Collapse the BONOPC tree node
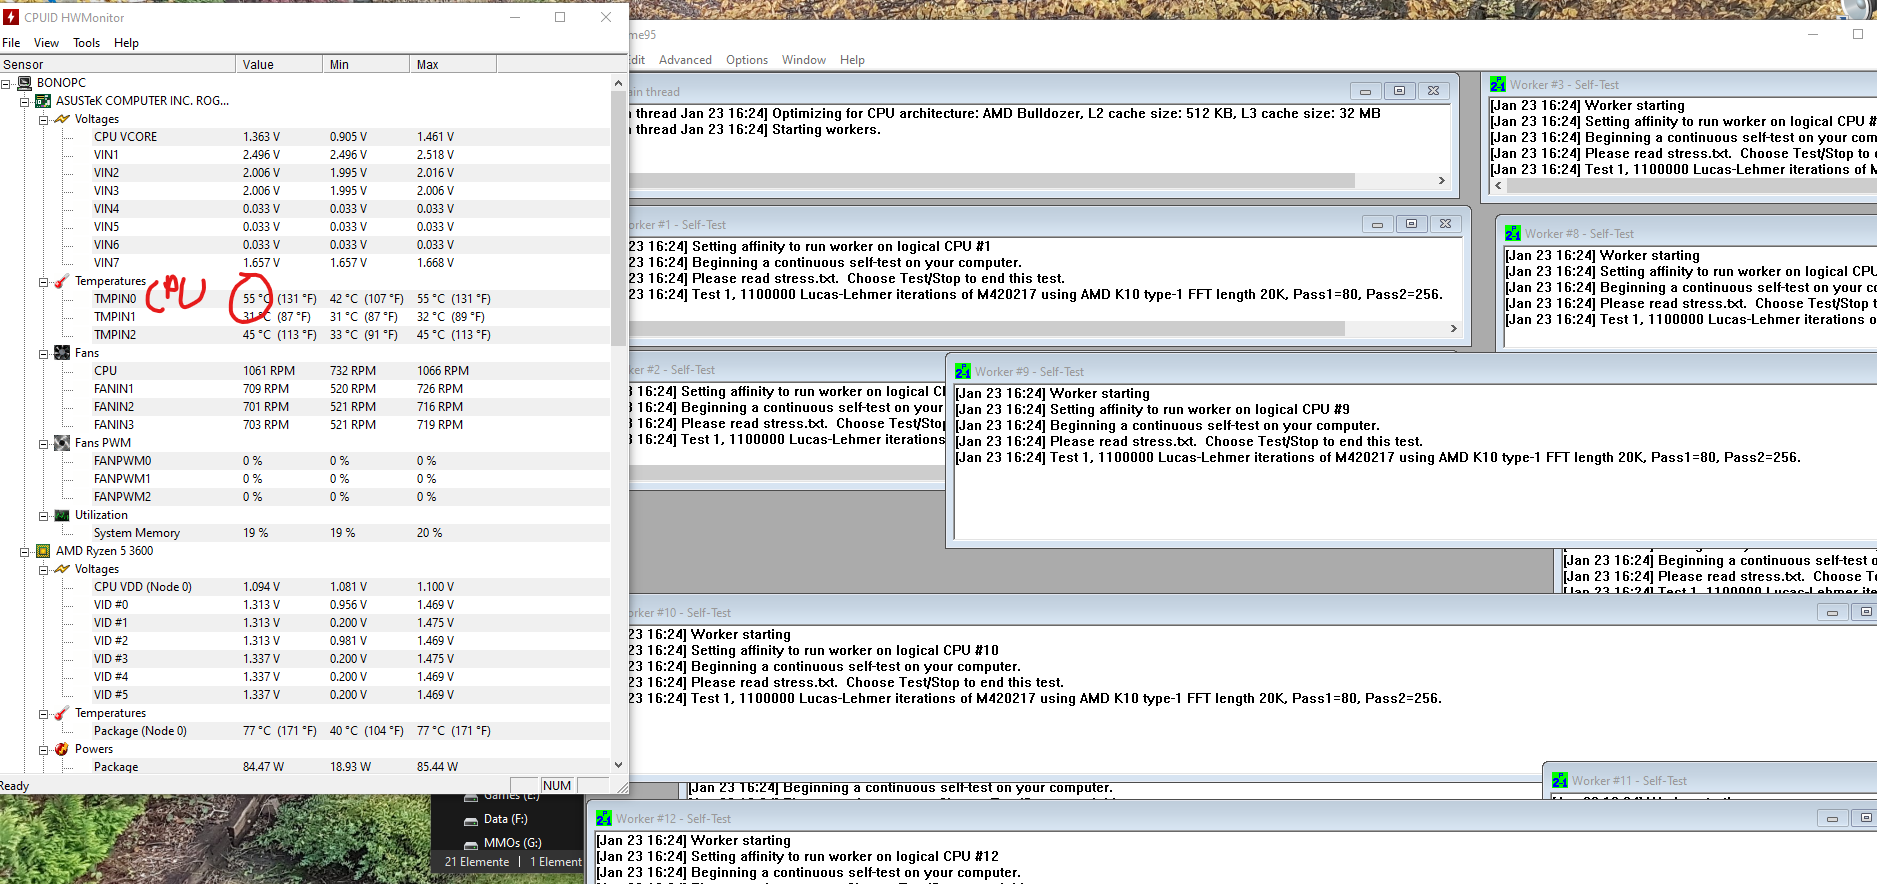 coord(6,83)
